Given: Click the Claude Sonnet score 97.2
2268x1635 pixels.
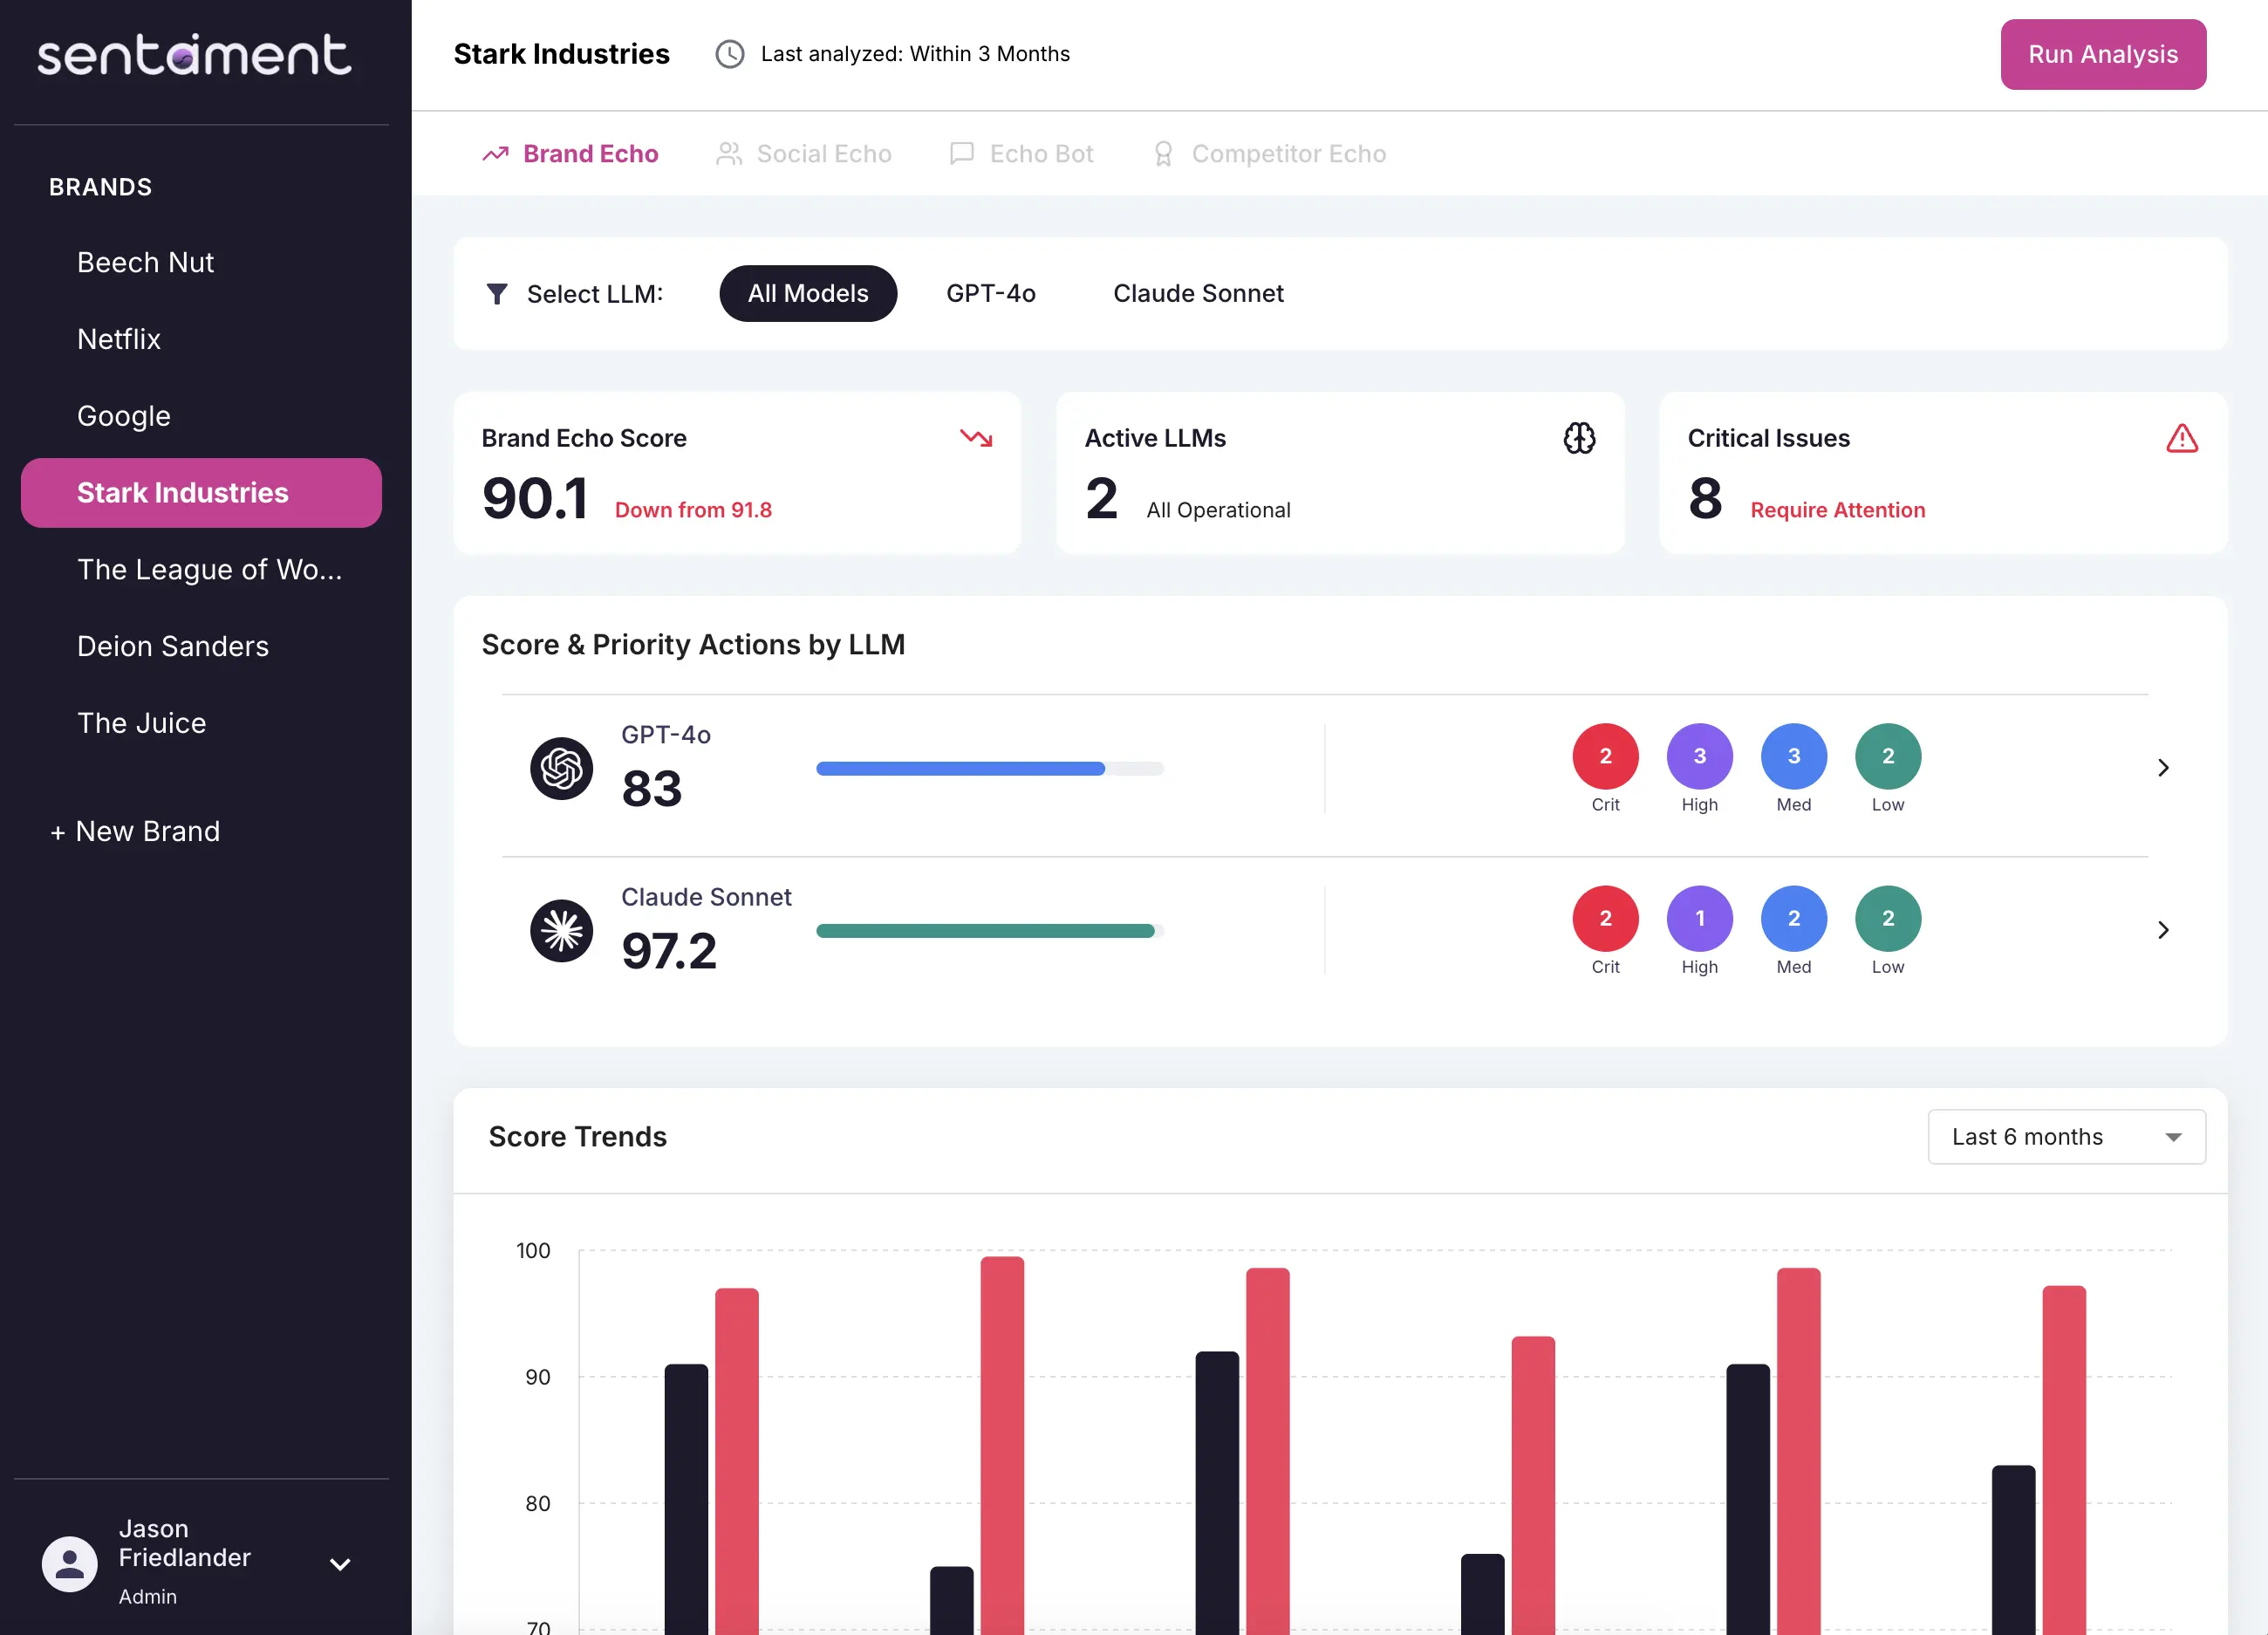Looking at the screenshot, I should pos(669,950).
